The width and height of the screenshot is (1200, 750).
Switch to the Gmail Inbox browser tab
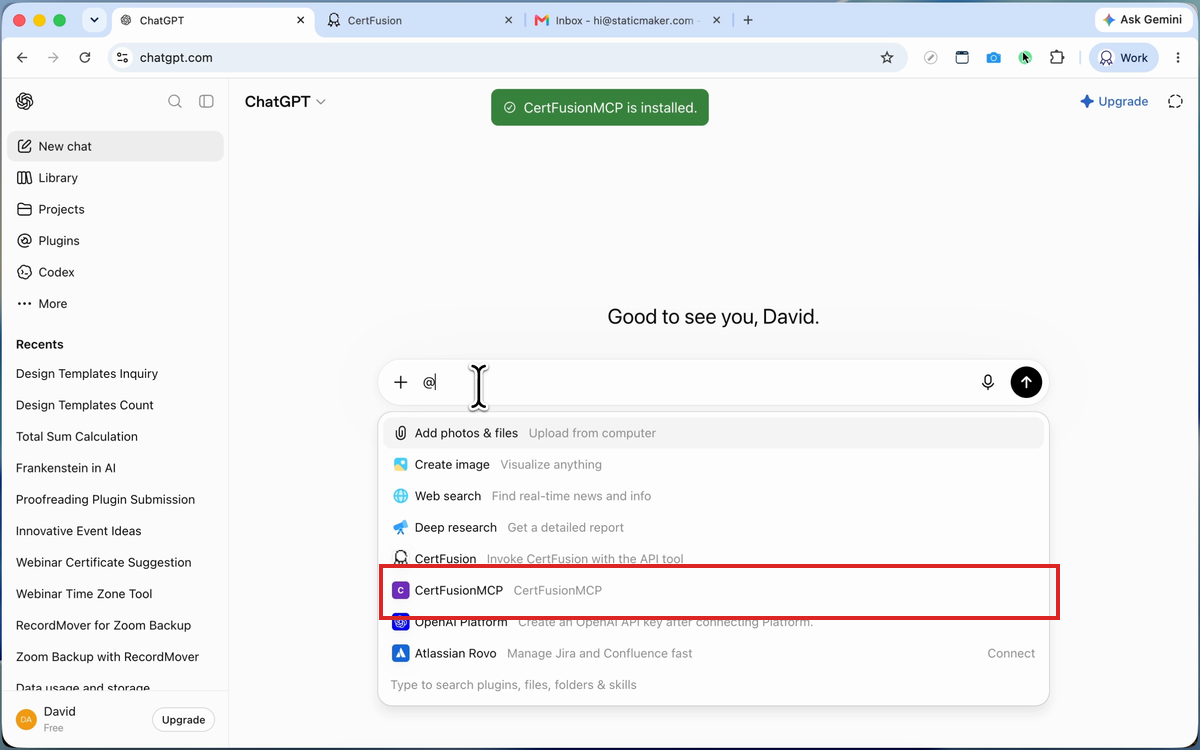click(625, 20)
